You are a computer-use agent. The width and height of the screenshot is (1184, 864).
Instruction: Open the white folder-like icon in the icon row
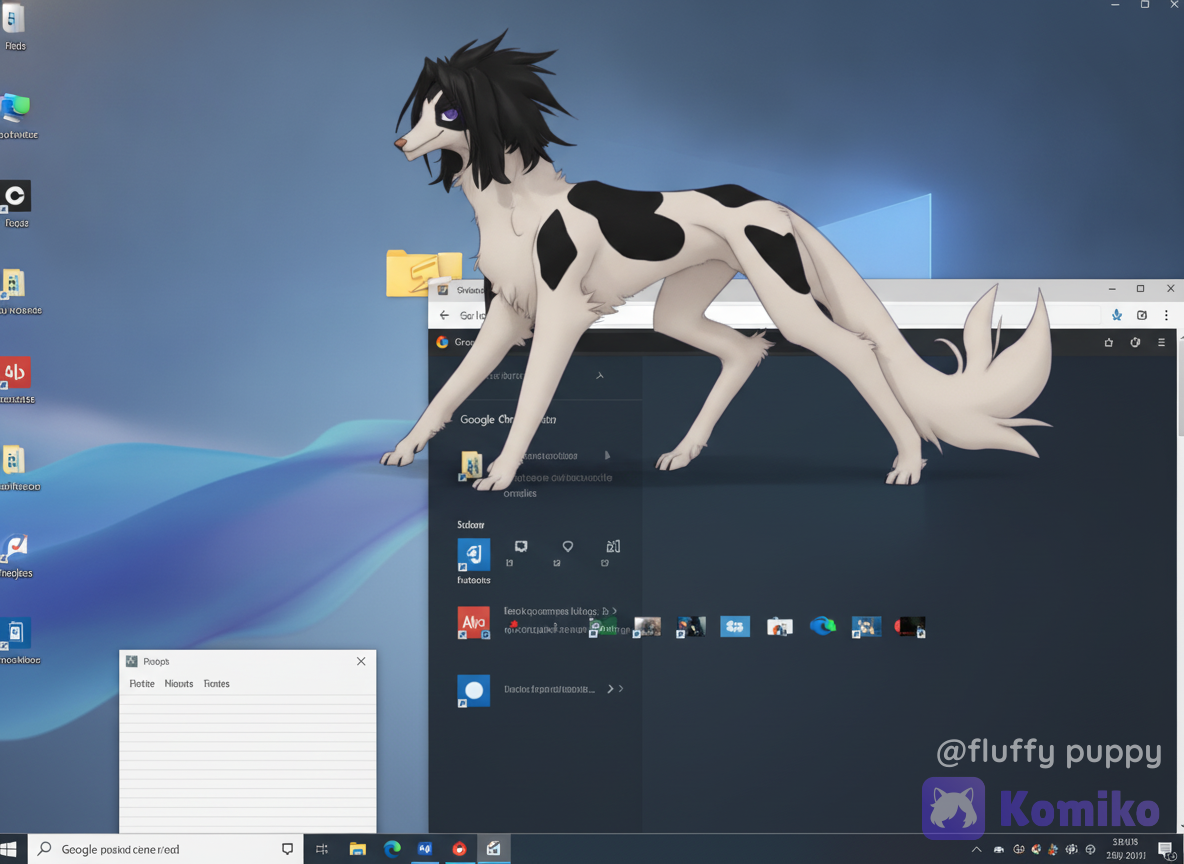tap(779, 627)
